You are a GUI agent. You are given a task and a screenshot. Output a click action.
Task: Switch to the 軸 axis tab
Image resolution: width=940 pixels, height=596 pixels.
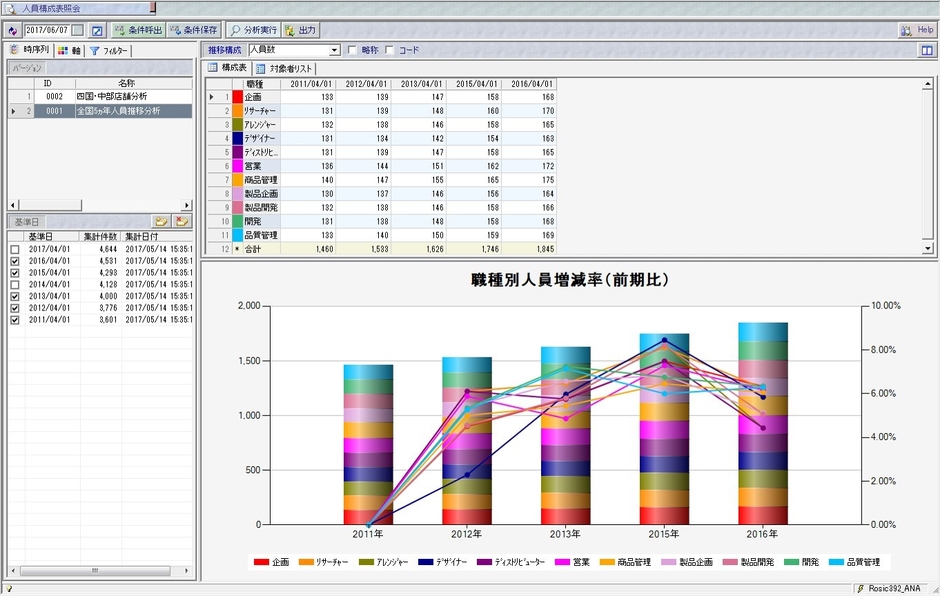(69, 50)
